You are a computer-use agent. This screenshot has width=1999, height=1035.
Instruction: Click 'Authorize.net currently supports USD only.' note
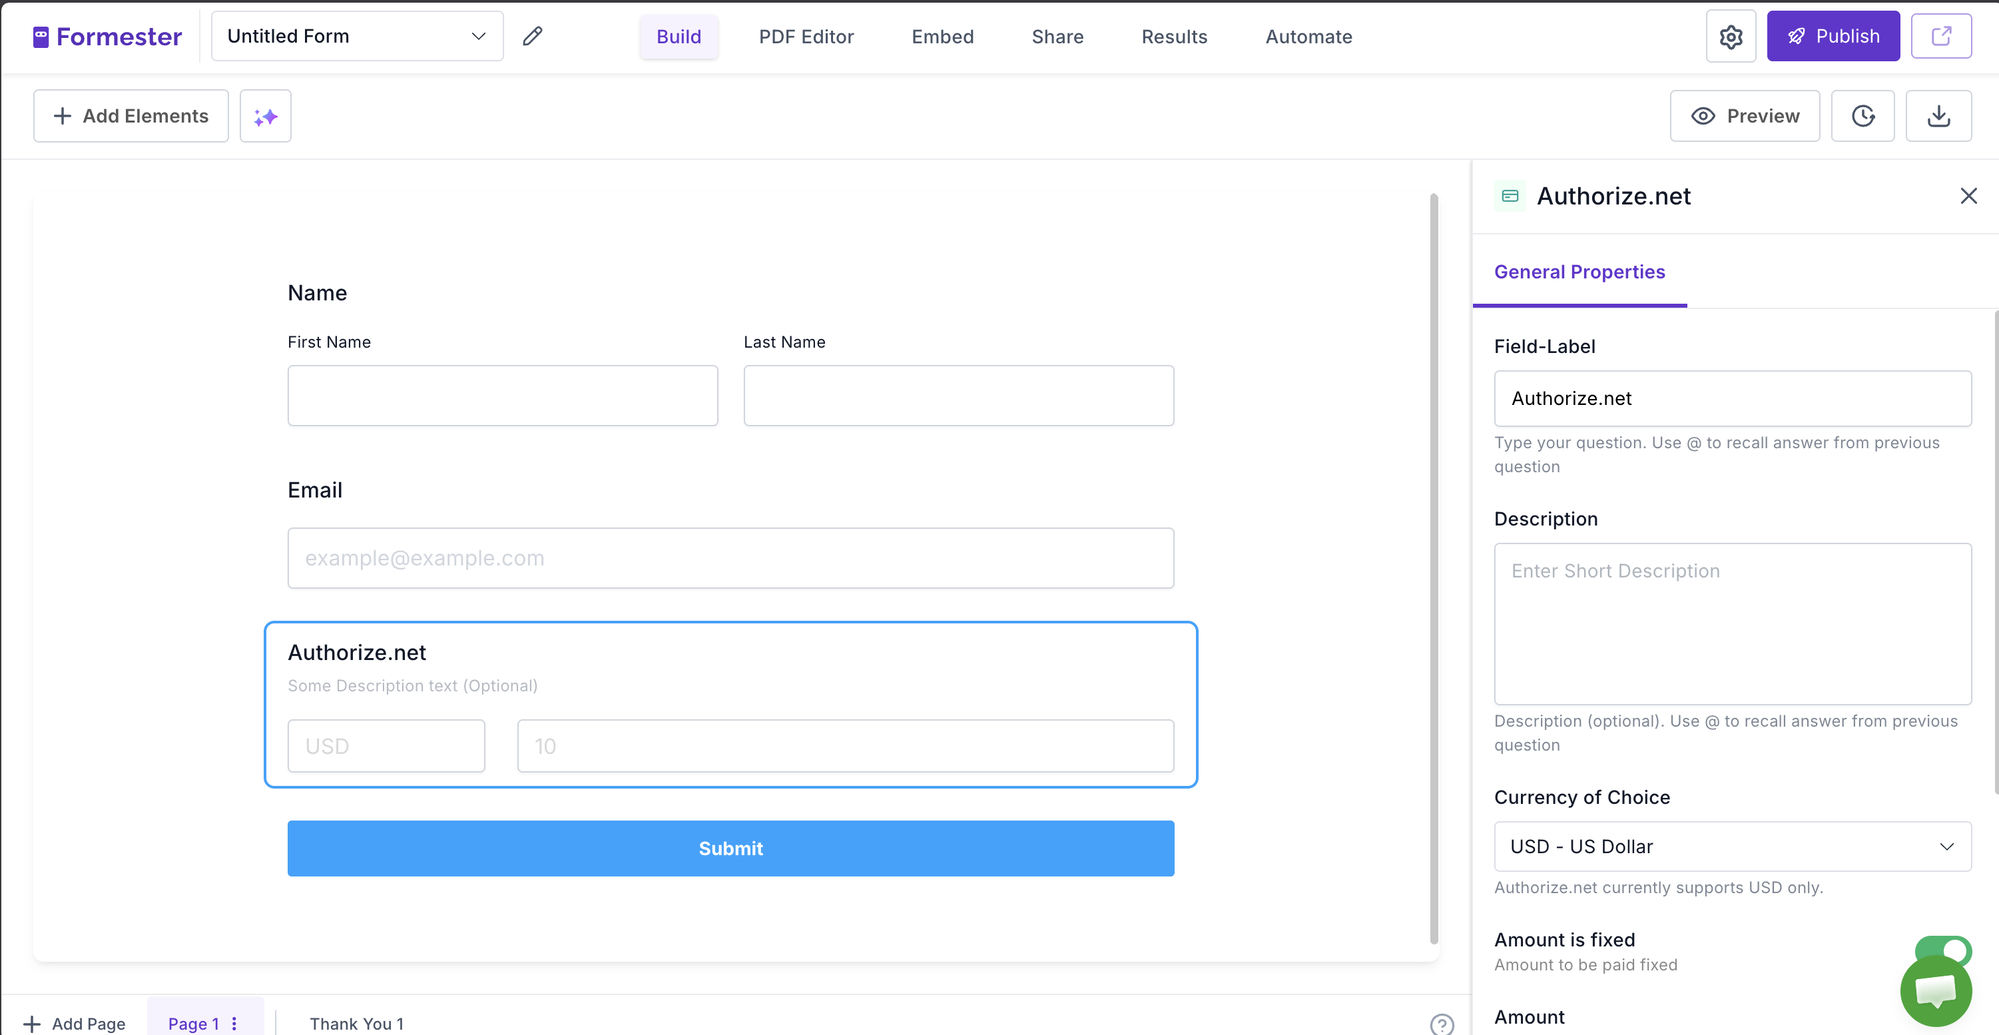(1658, 887)
